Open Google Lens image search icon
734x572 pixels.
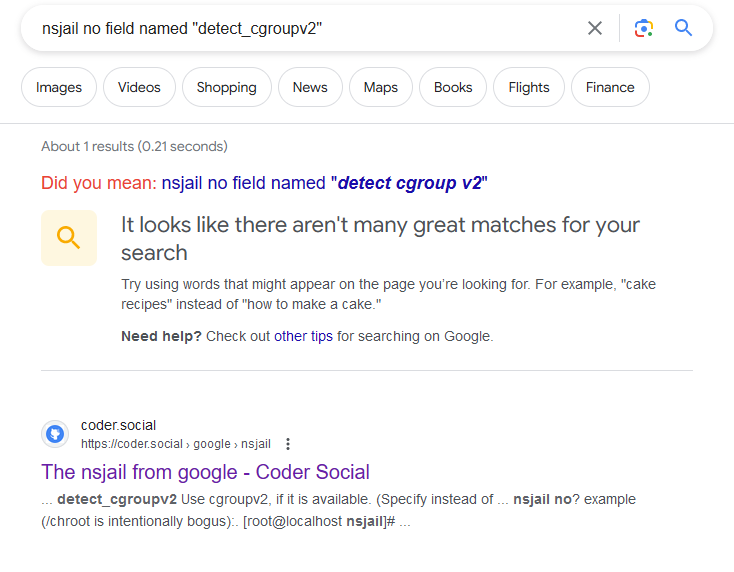644,28
